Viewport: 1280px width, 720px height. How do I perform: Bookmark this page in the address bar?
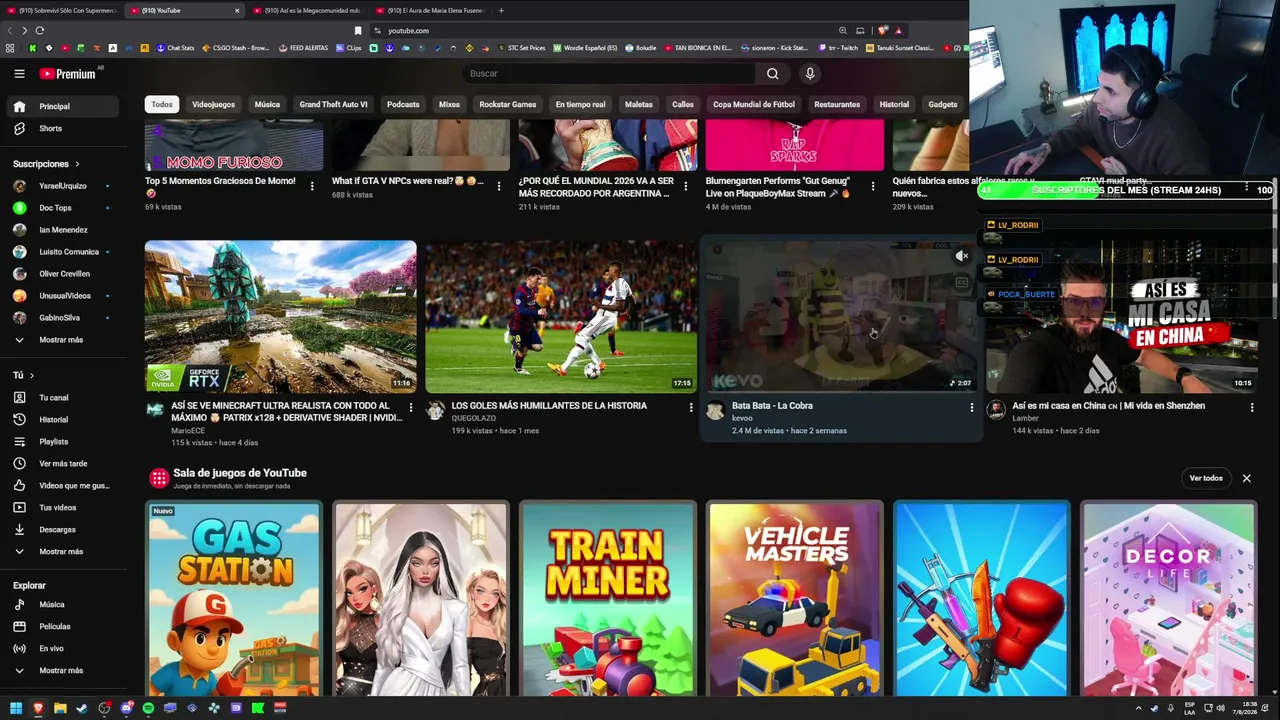click(x=358, y=31)
